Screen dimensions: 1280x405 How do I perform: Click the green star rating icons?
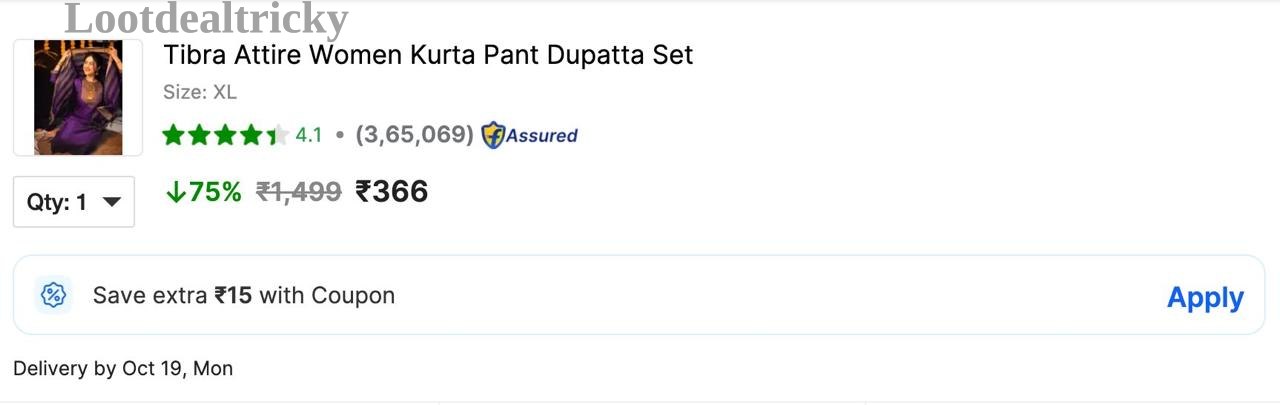[225, 135]
